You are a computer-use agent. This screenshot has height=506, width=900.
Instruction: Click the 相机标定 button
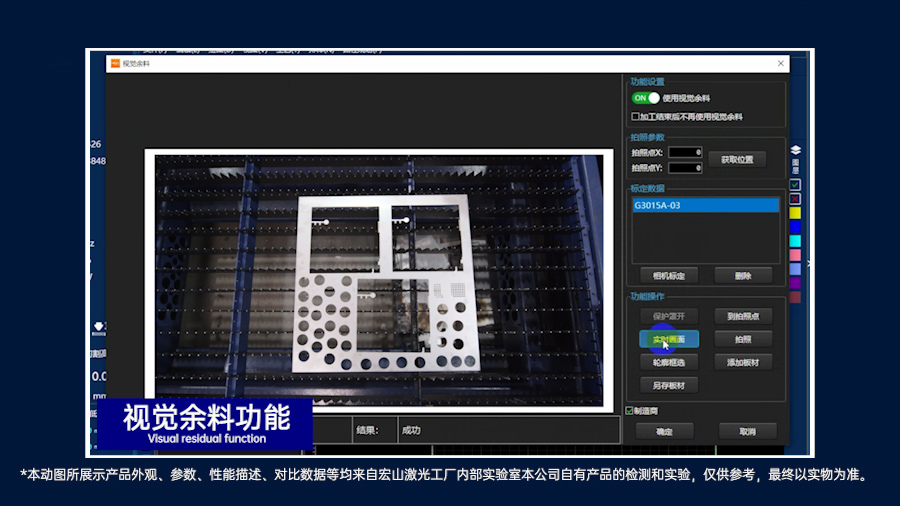[669, 275]
